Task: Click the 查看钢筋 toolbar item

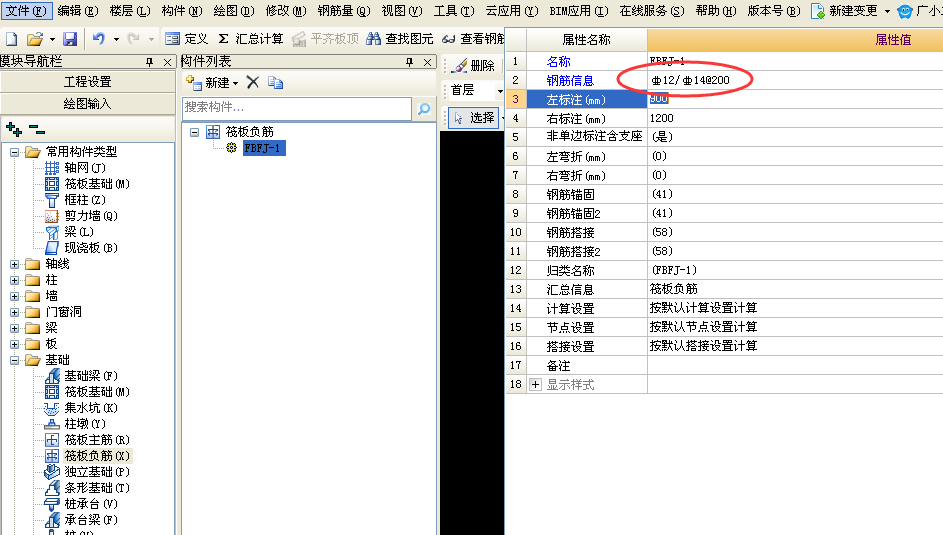Action: tap(473, 39)
